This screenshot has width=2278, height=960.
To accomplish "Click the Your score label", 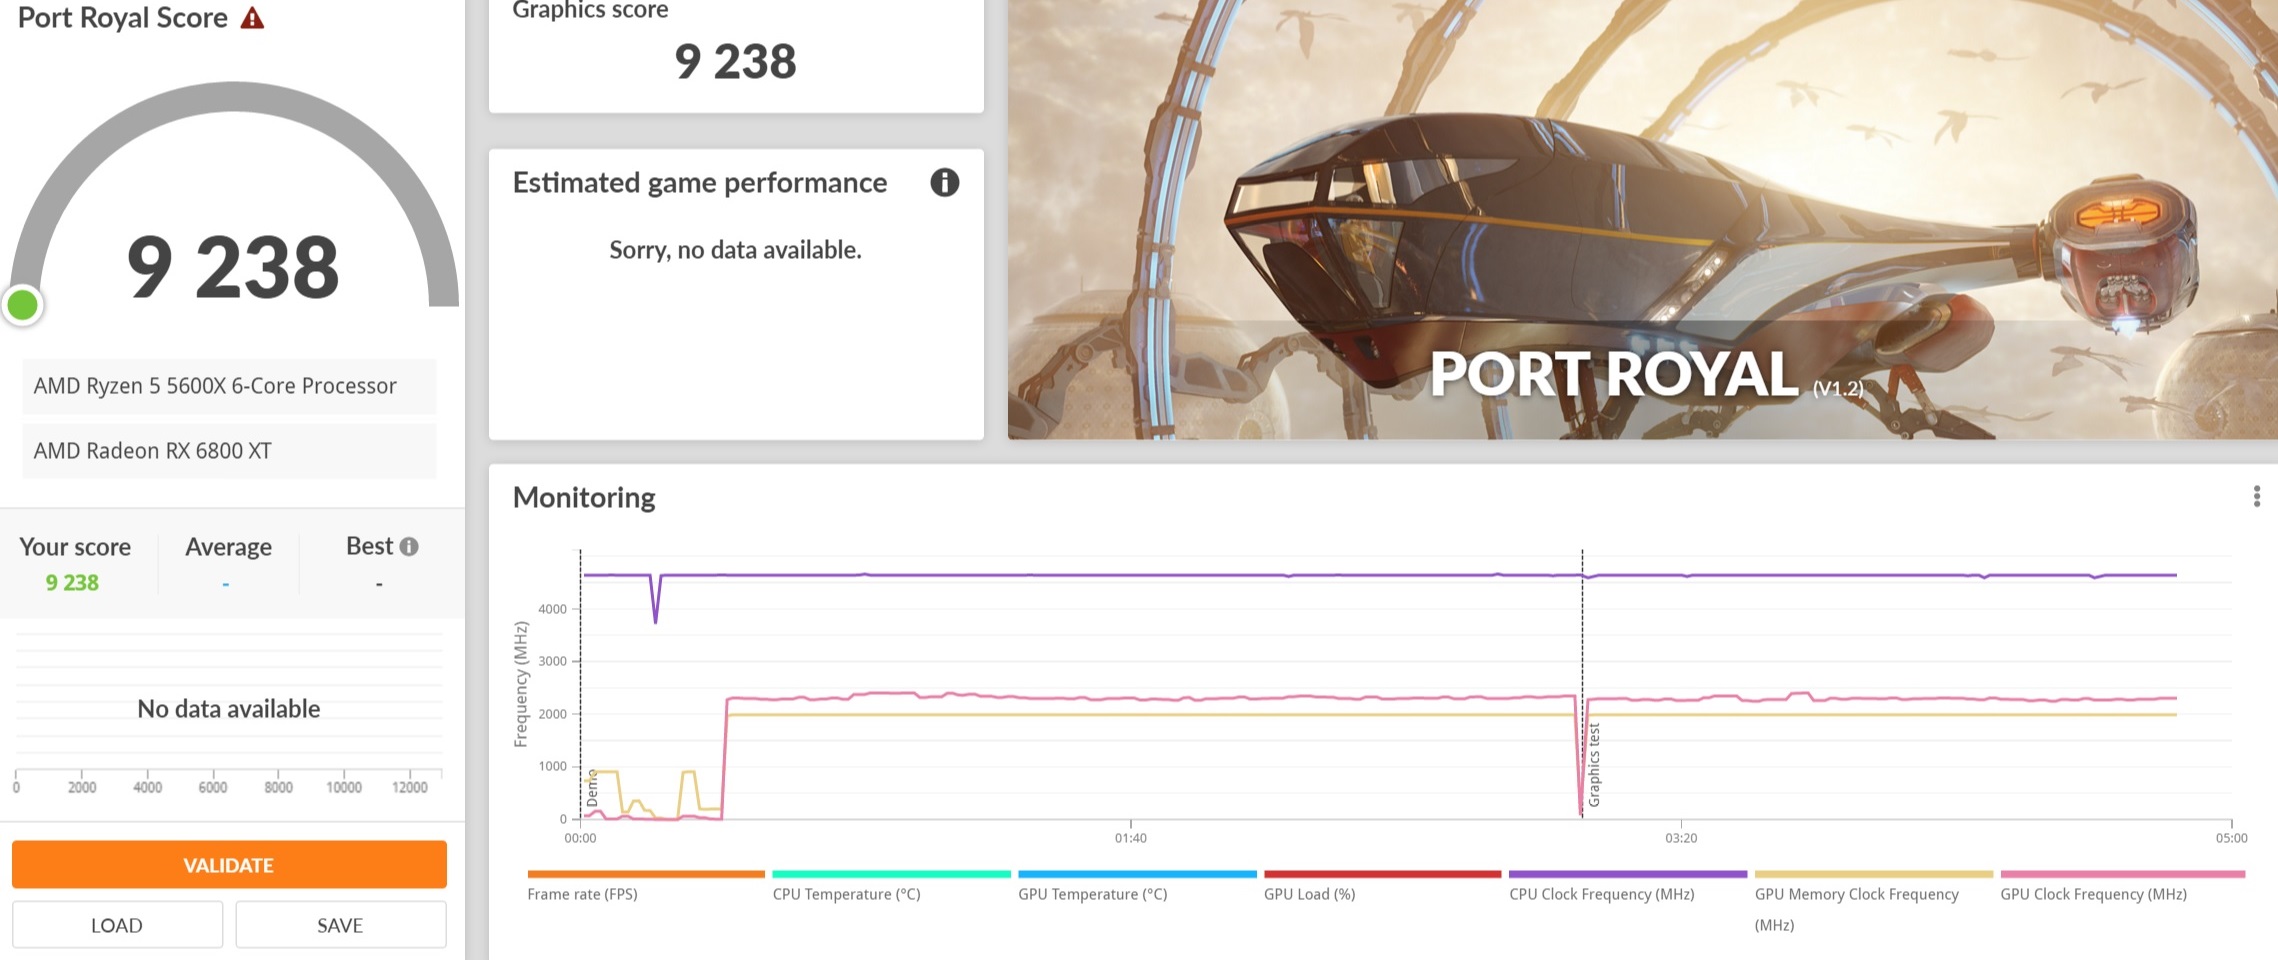I will point(75,547).
